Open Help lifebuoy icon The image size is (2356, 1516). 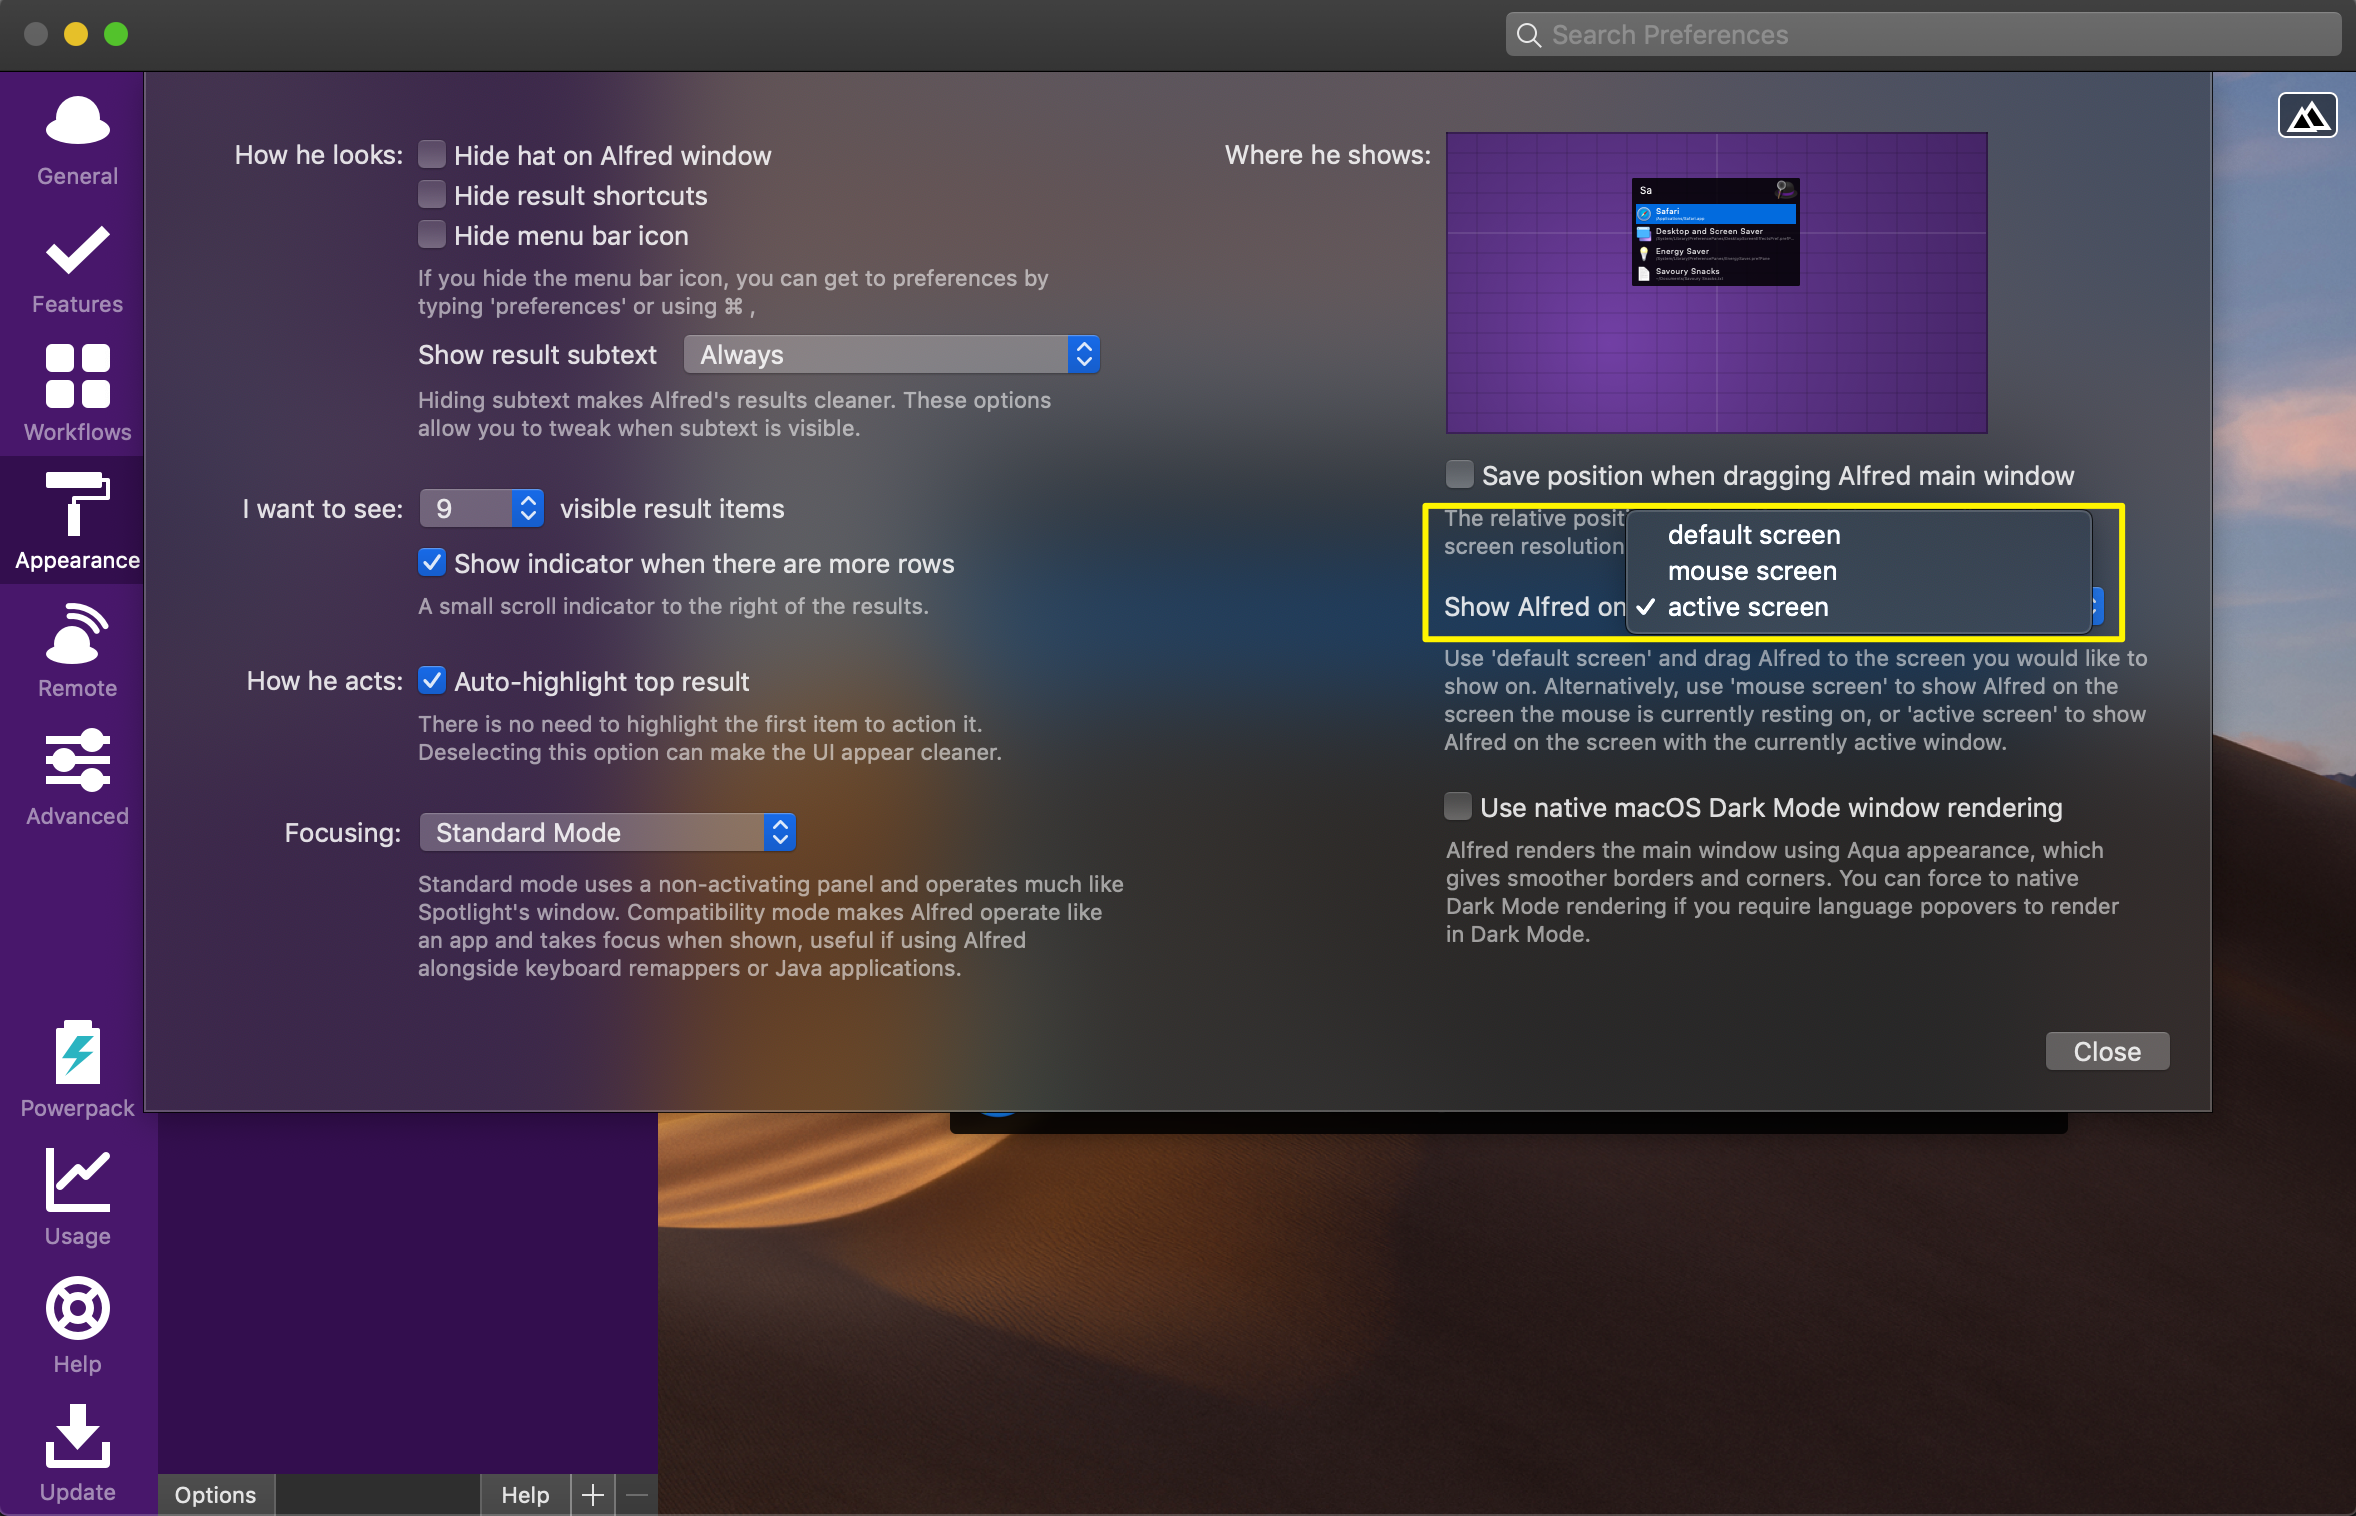click(77, 1308)
